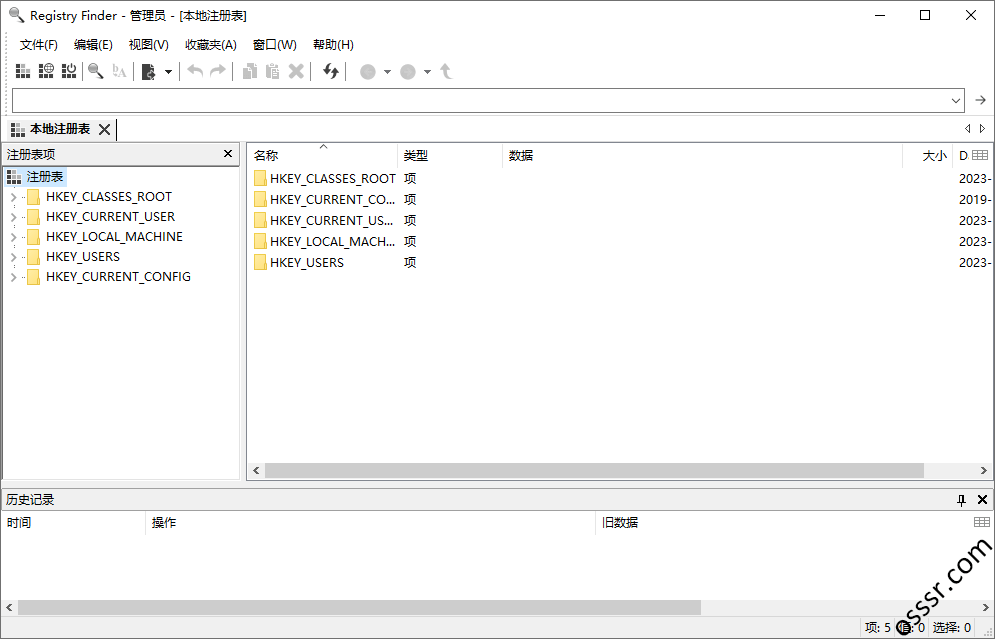Image resolution: width=995 pixels, height=639 pixels.
Task: Click the 操作 column in history
Action: 371,523
